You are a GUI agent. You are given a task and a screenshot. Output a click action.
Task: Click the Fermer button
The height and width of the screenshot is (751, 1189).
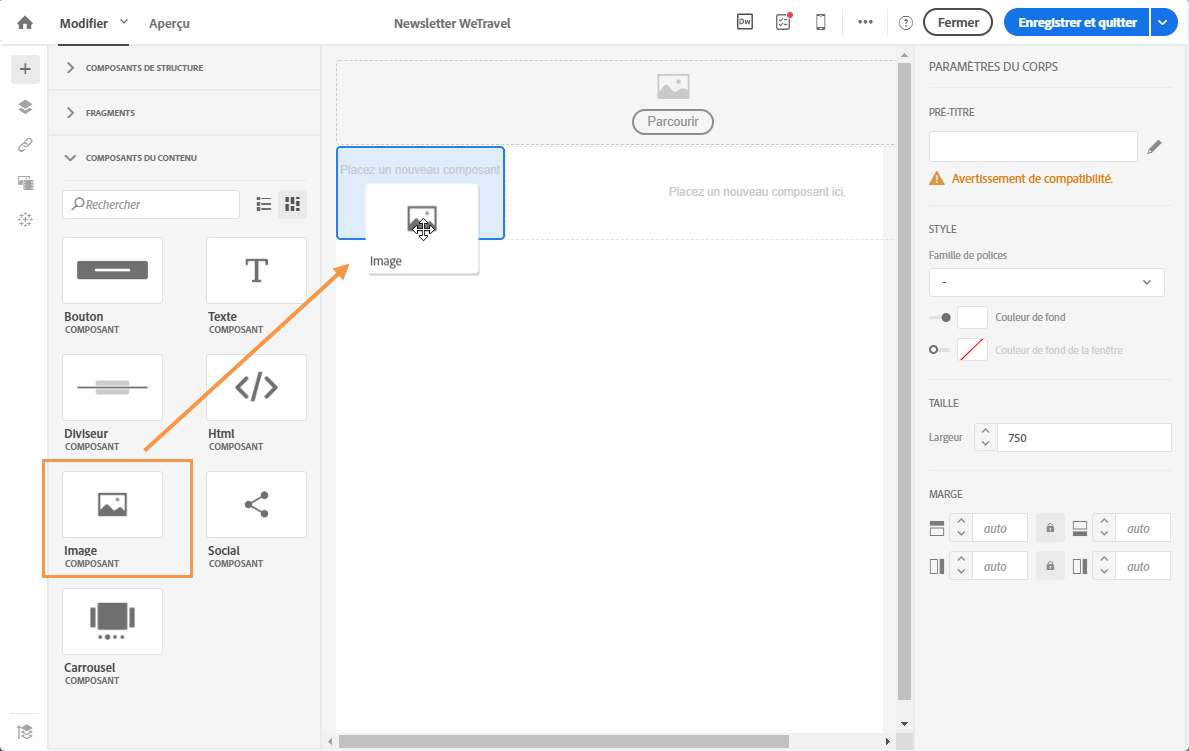pyautogui.click(x=958, y=23)
